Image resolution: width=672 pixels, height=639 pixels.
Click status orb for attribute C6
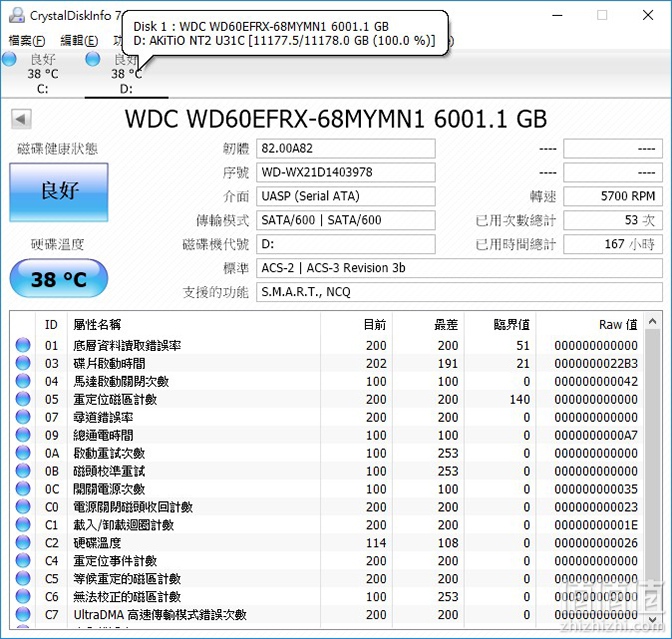23,597
